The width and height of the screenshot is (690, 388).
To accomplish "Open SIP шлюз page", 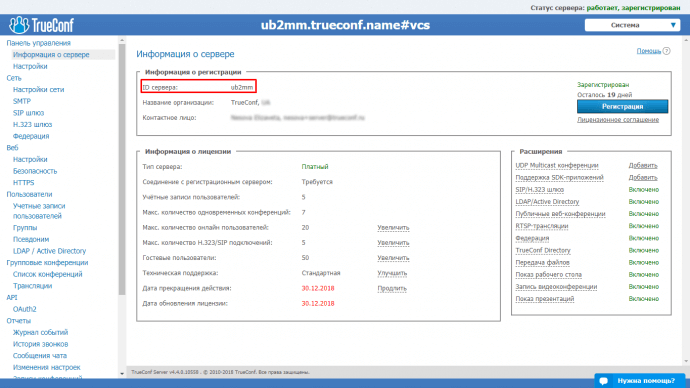I will tap(28, 113).
